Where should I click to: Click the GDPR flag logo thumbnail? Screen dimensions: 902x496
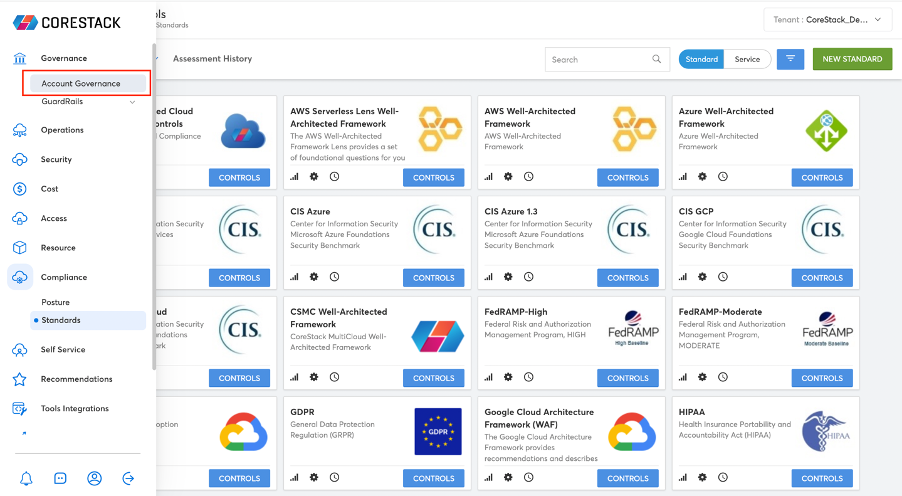[x=438, y=432]
